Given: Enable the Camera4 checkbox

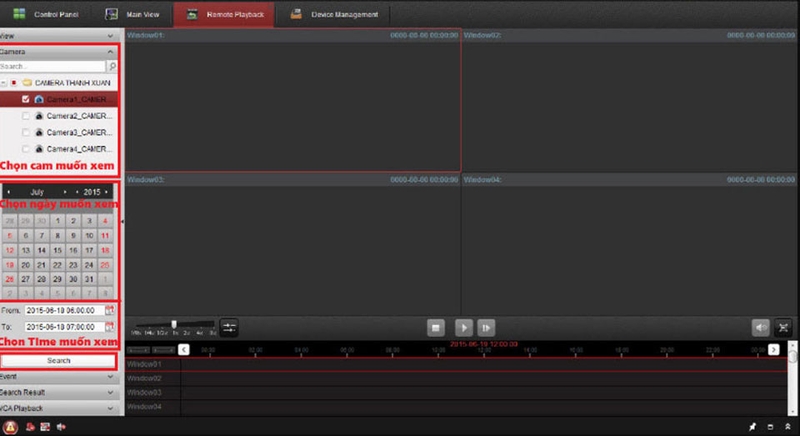Looking at the screenshot, I should coord(26,148).
